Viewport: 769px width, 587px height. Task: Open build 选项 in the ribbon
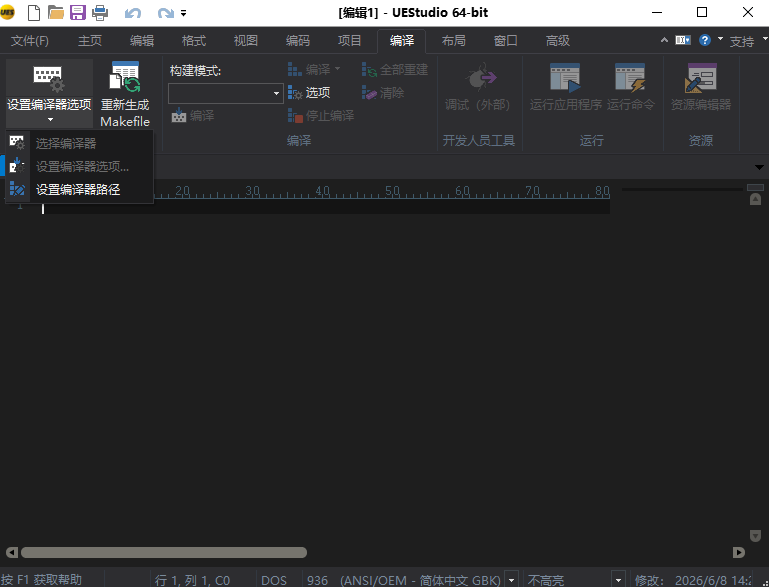coord(309,93)
